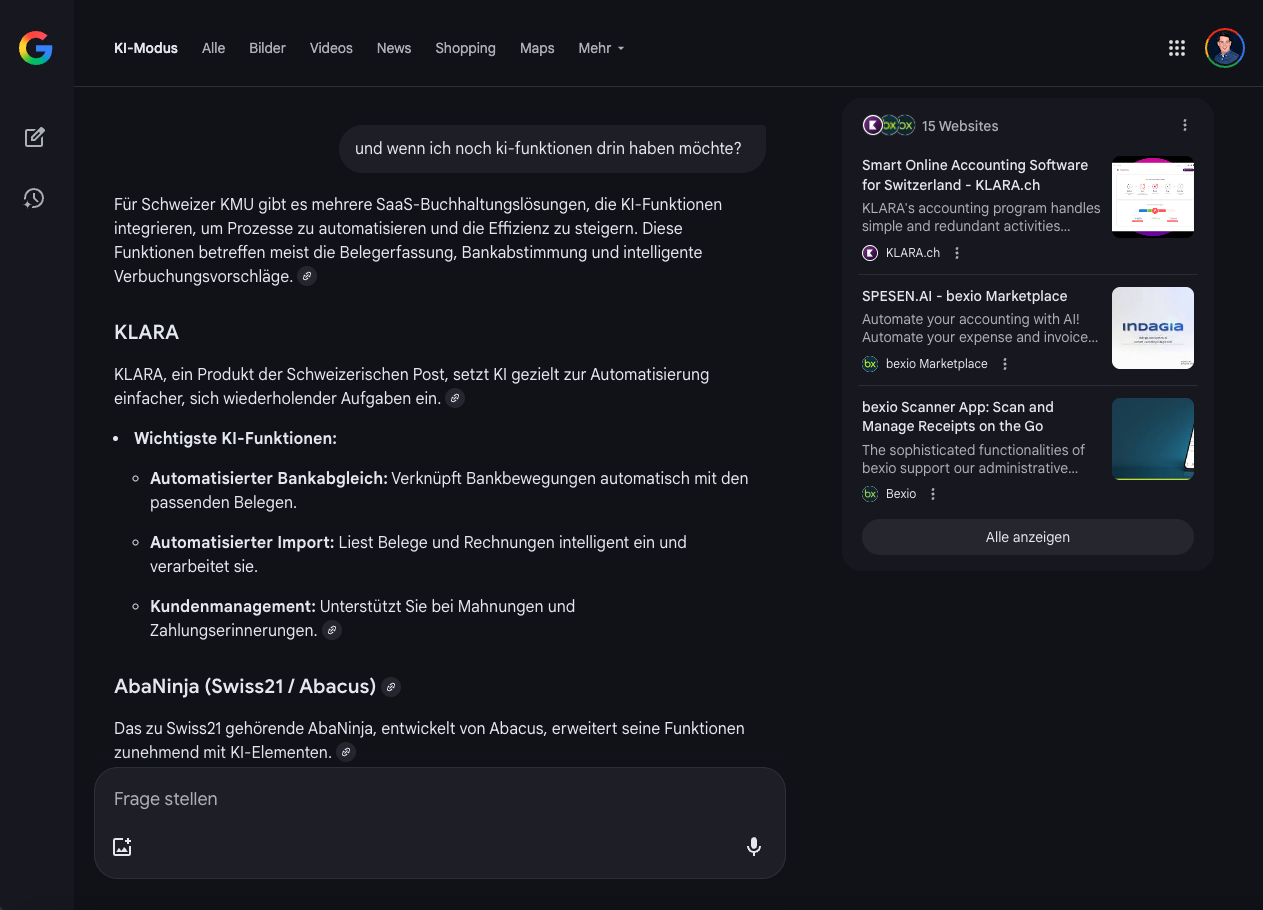Open Smart Online Accounting Software KLARA link
1263x910 pixels.
(x=975, y=175)
